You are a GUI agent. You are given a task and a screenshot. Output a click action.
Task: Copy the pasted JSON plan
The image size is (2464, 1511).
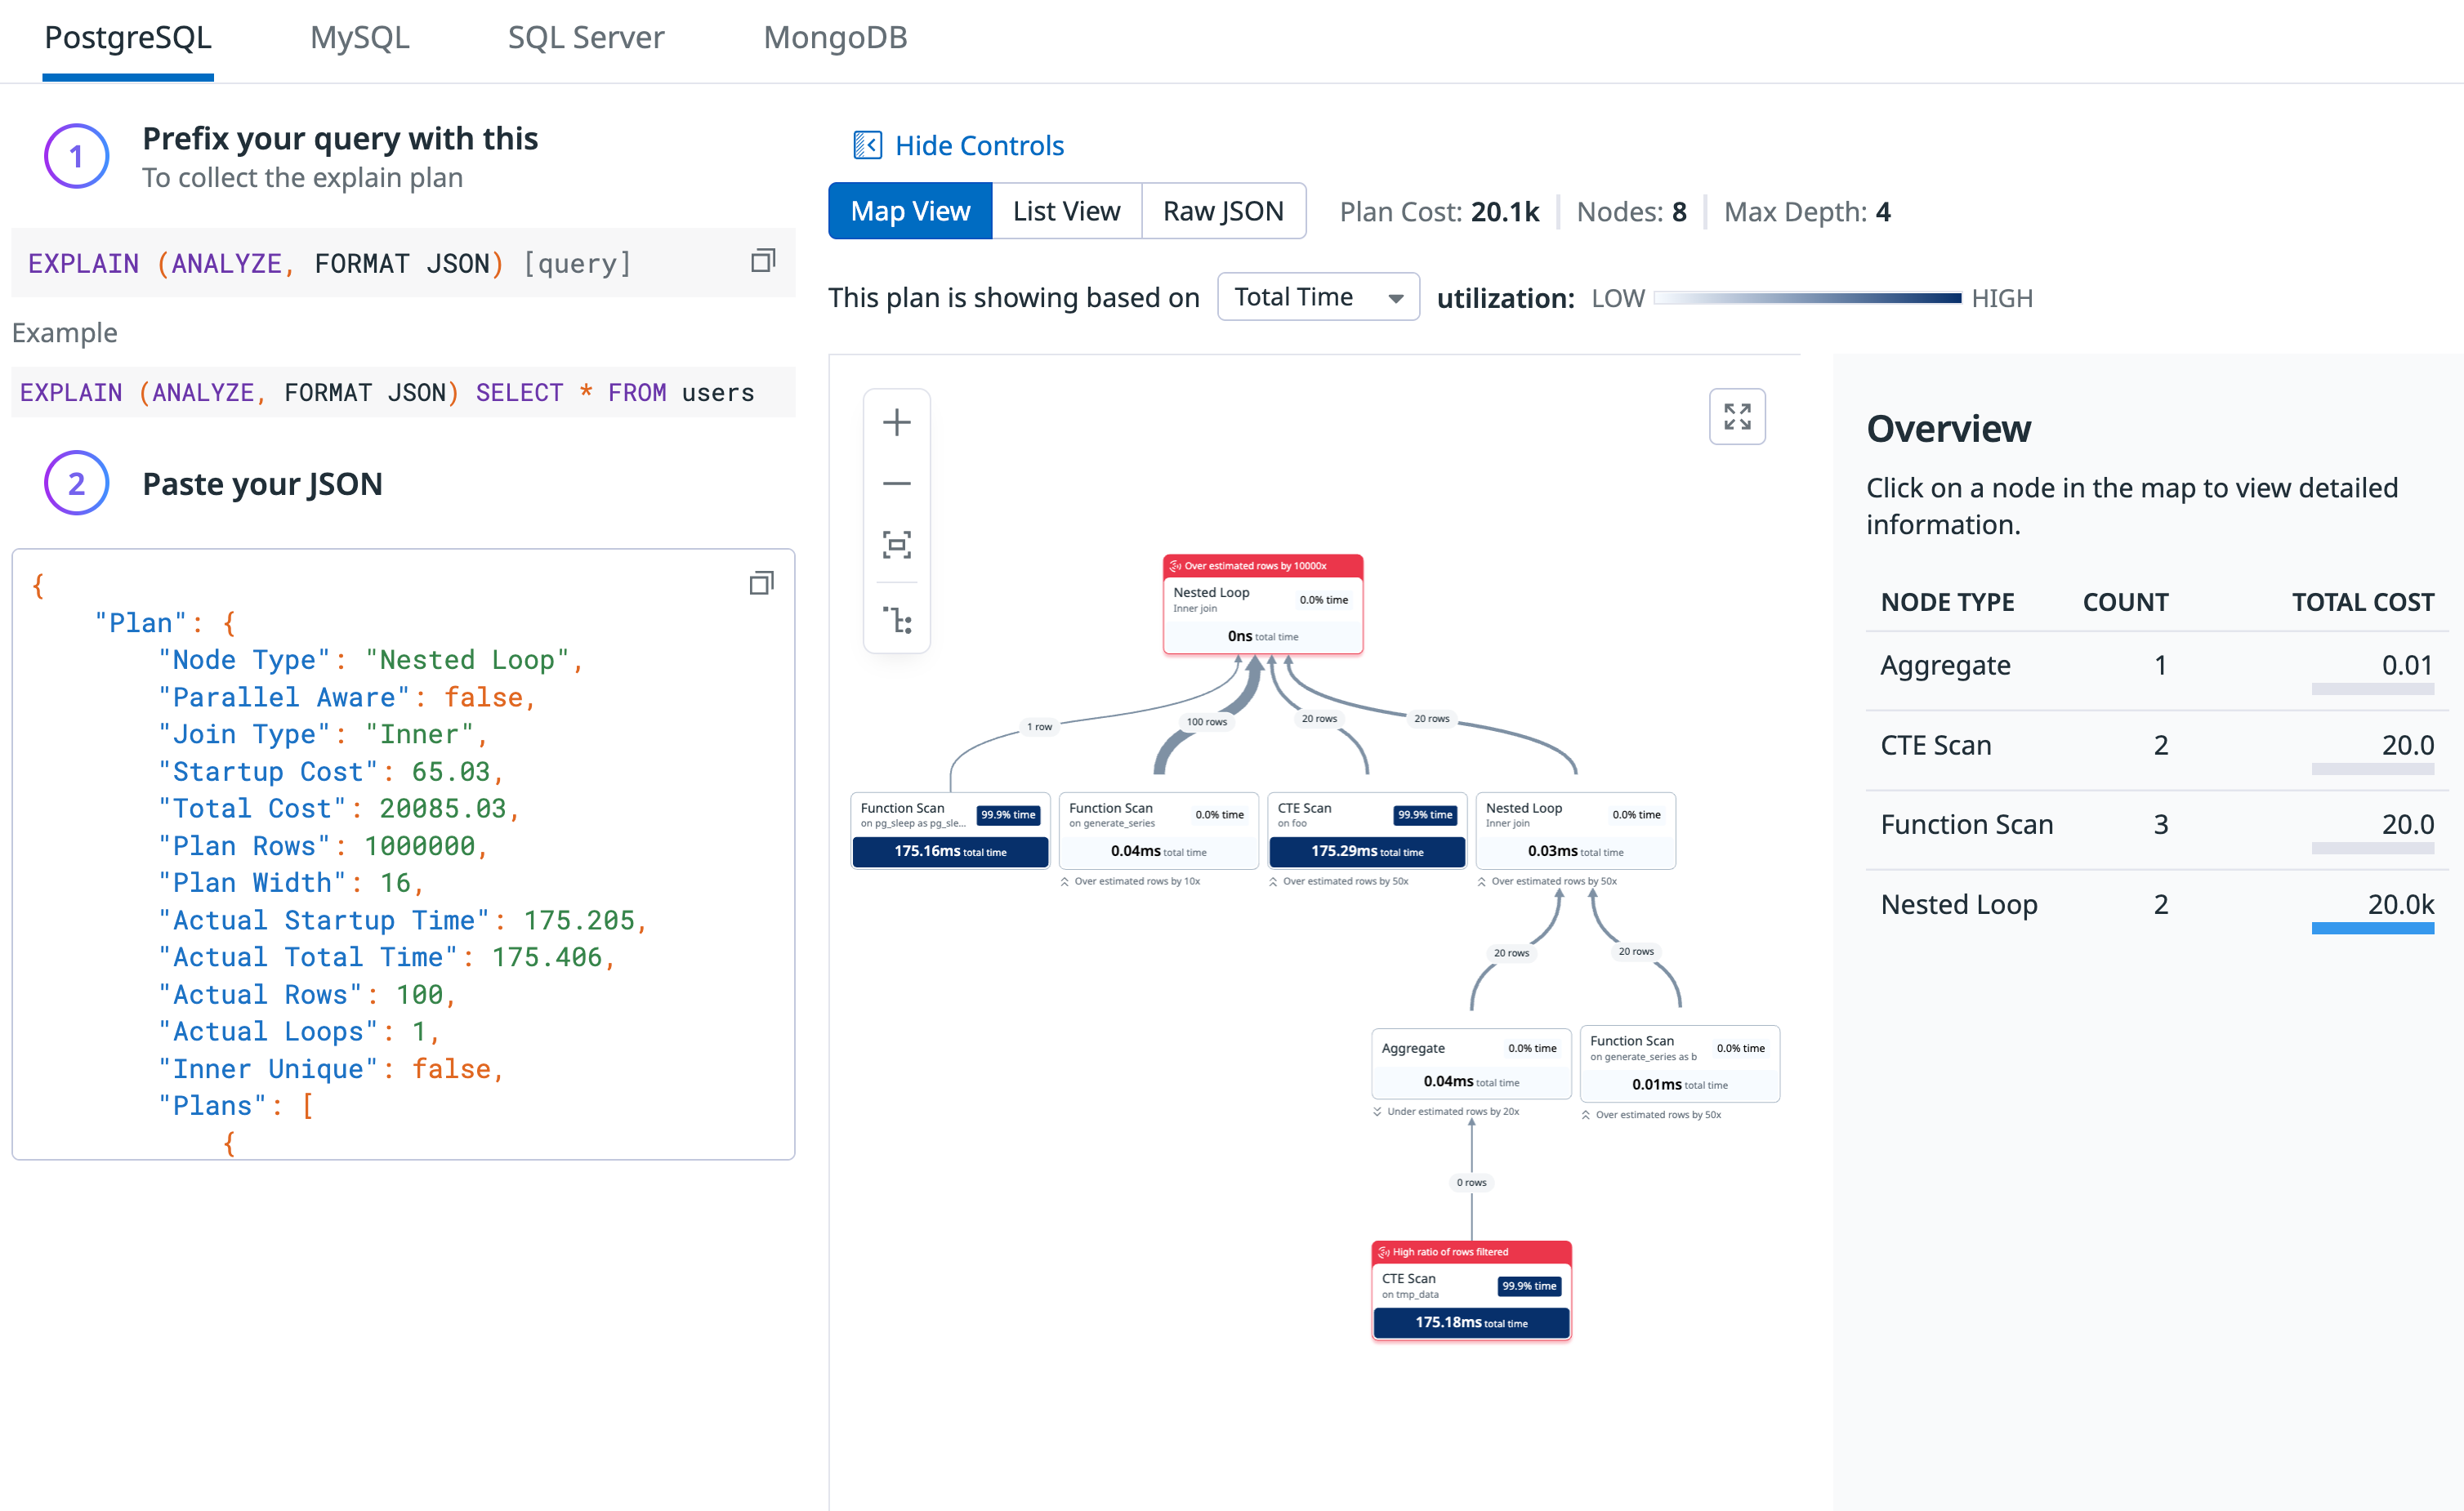761,582
